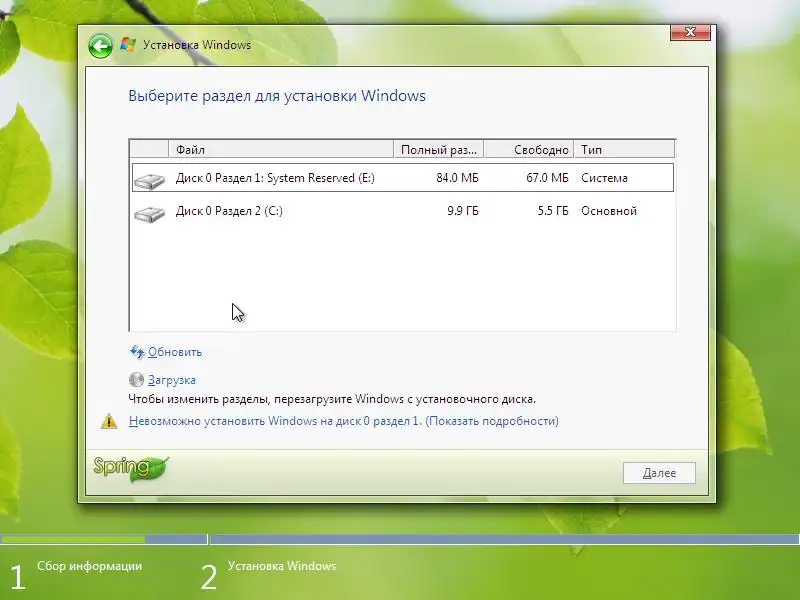Select row Диск 0 Раздел 1: System Reserved (E:)
Viewport: 800px width, 600px height.
click(403, 178)
